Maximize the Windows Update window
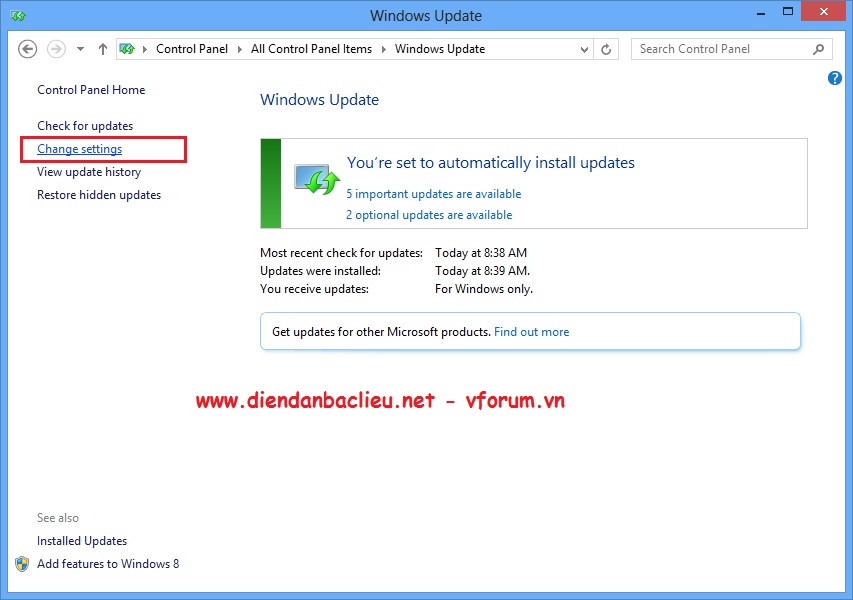Image resolution: width=853 pixels, height=600 pixels. pyautogui.click(x=788, y=12)
